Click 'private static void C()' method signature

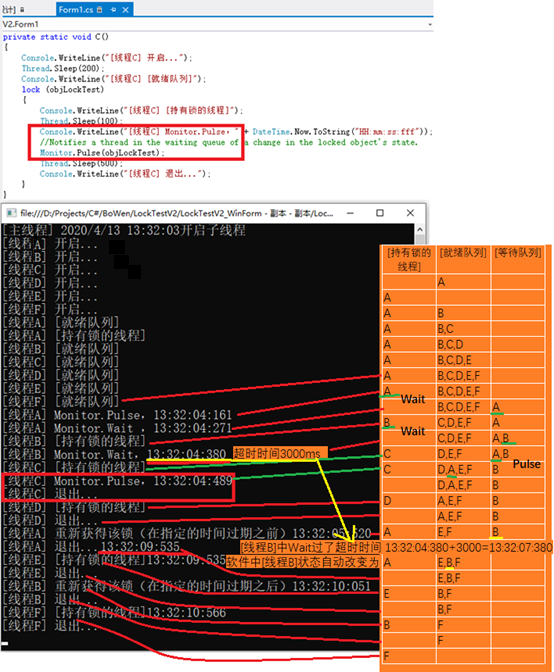pos(56,37)
